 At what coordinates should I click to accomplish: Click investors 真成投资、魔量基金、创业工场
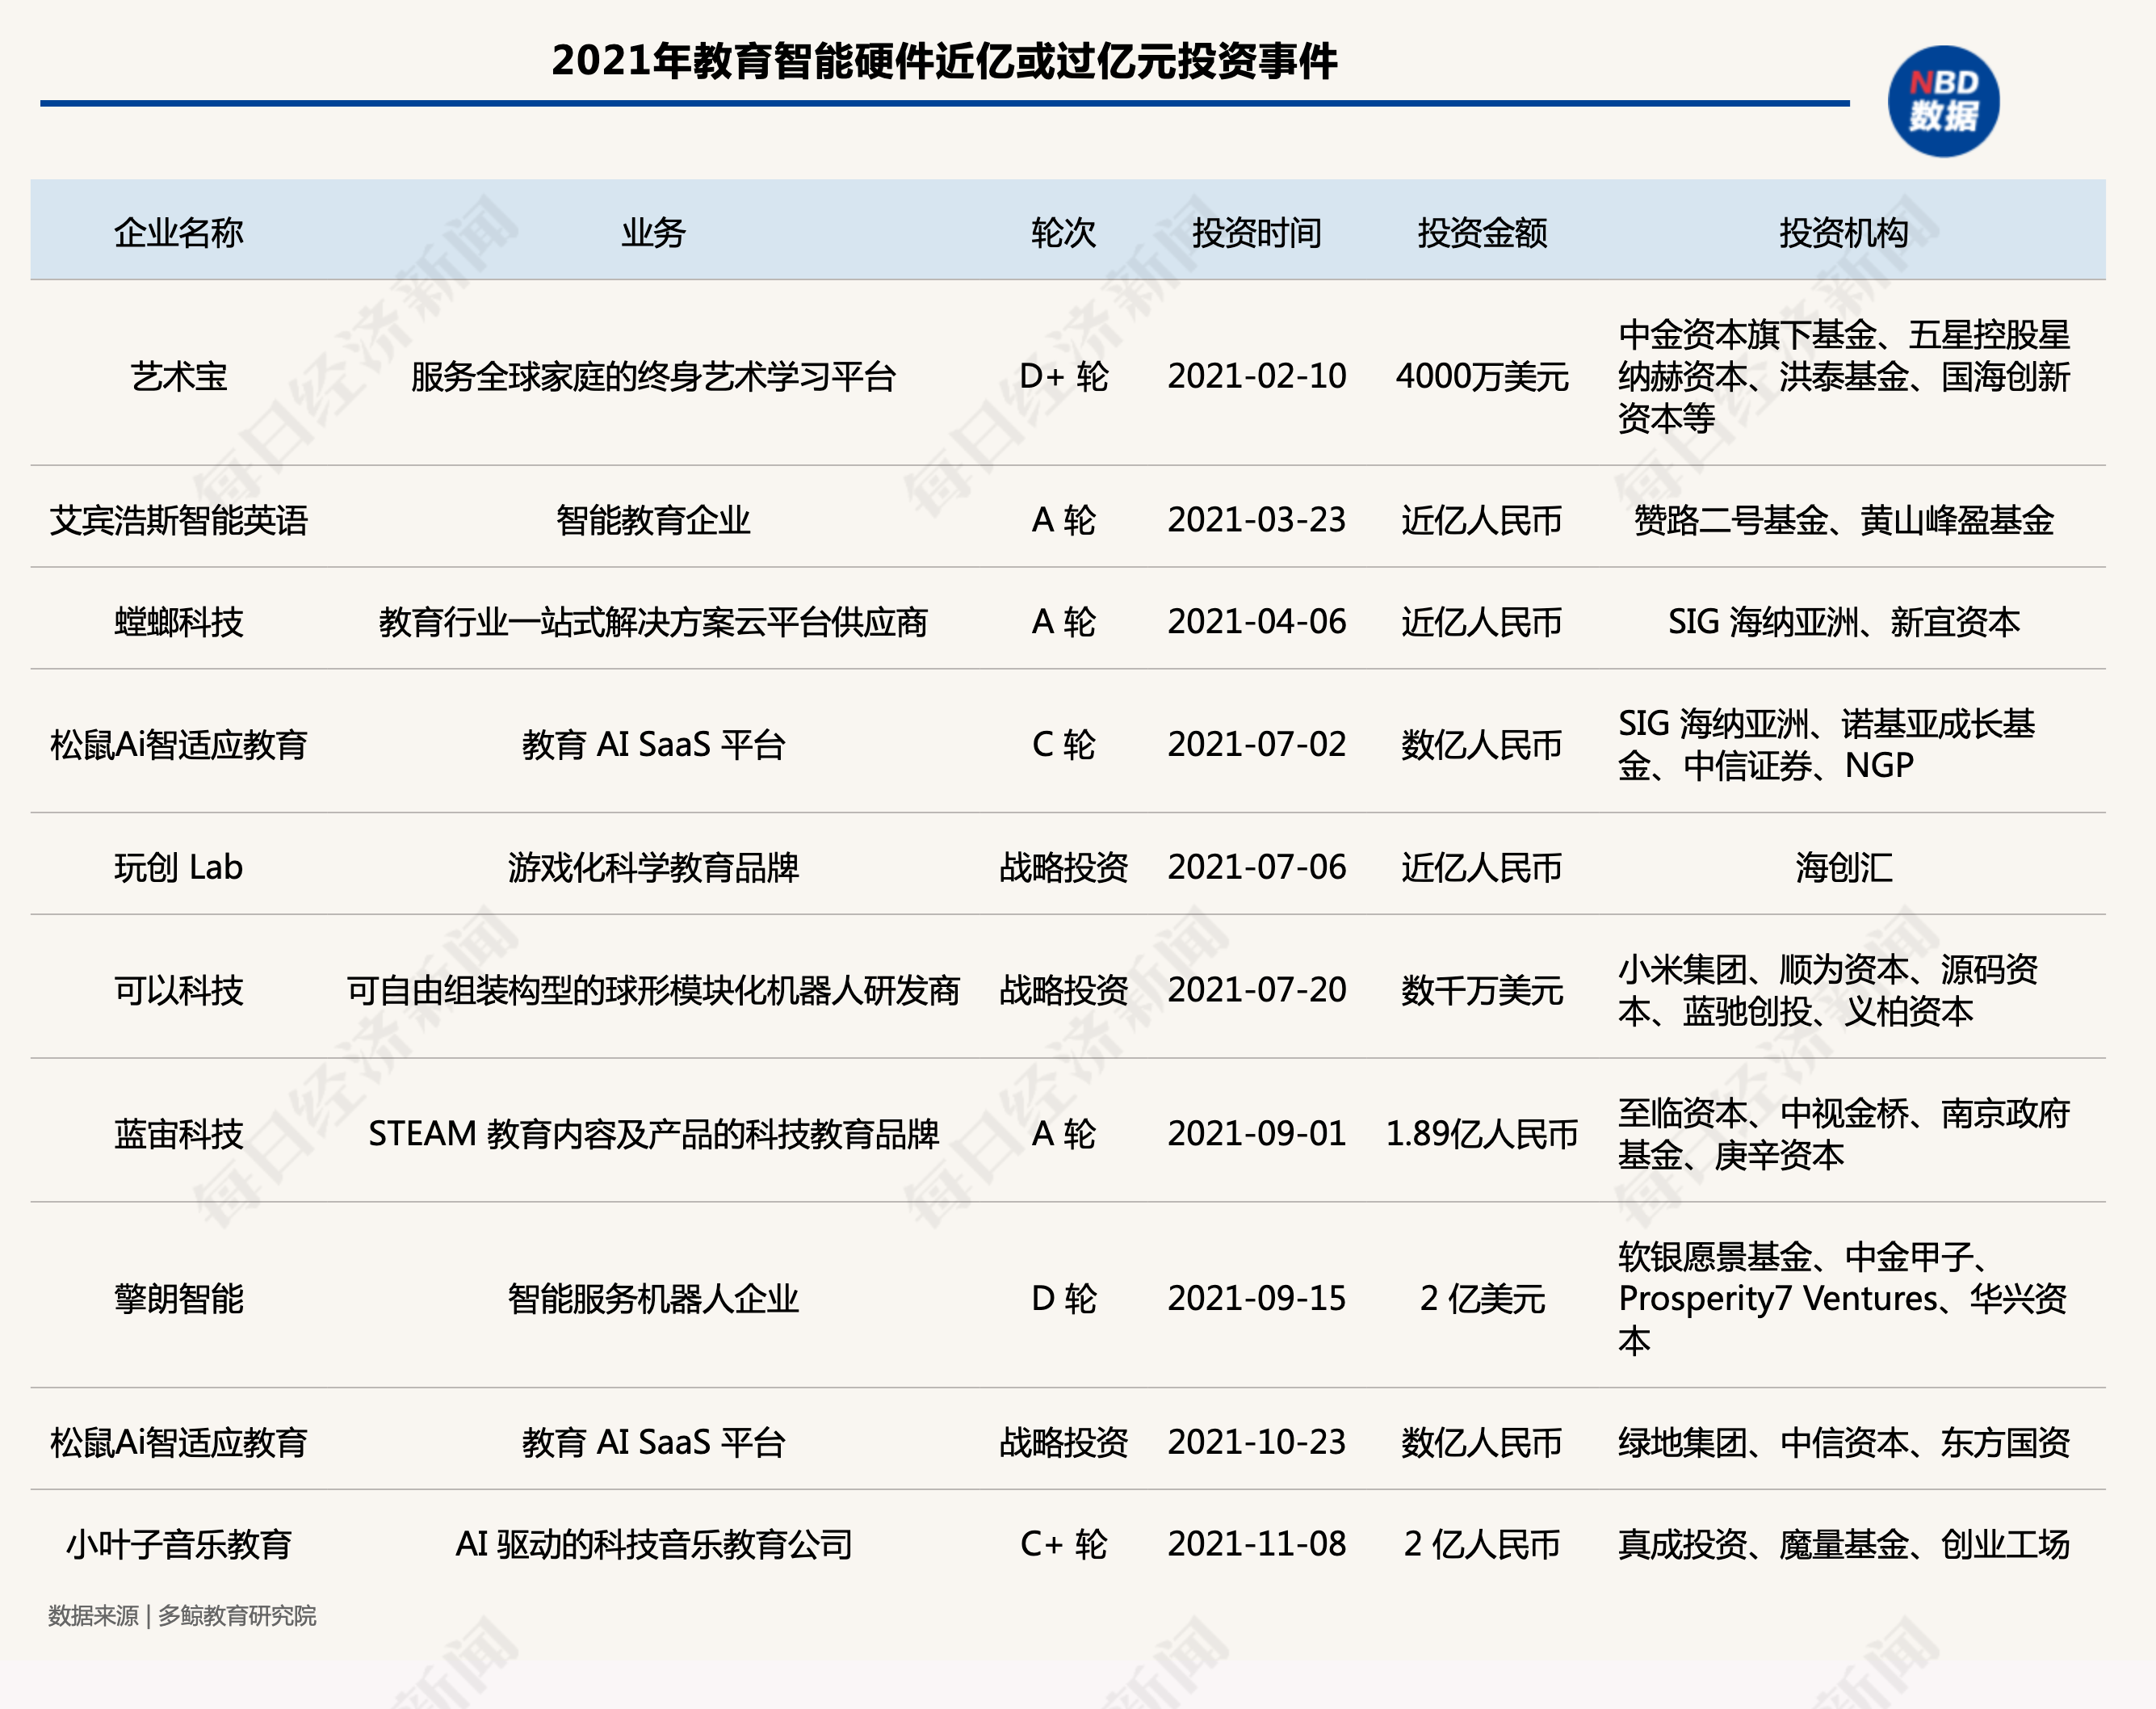coord(1843,1545)
